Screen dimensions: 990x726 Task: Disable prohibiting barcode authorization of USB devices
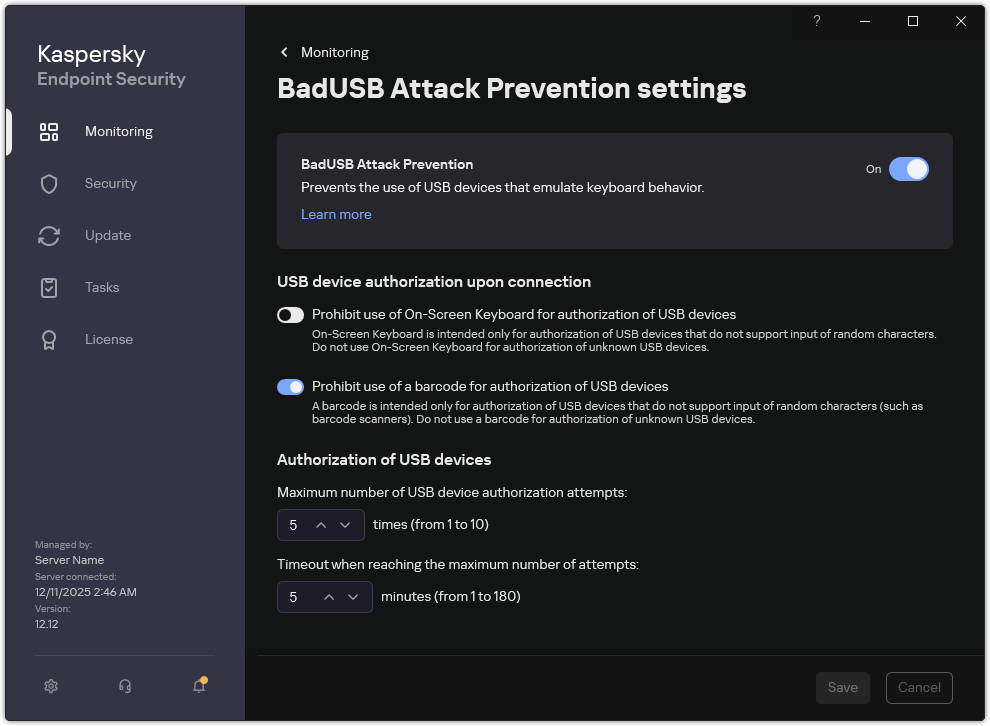pyautogui.click(x=290, y=387)
